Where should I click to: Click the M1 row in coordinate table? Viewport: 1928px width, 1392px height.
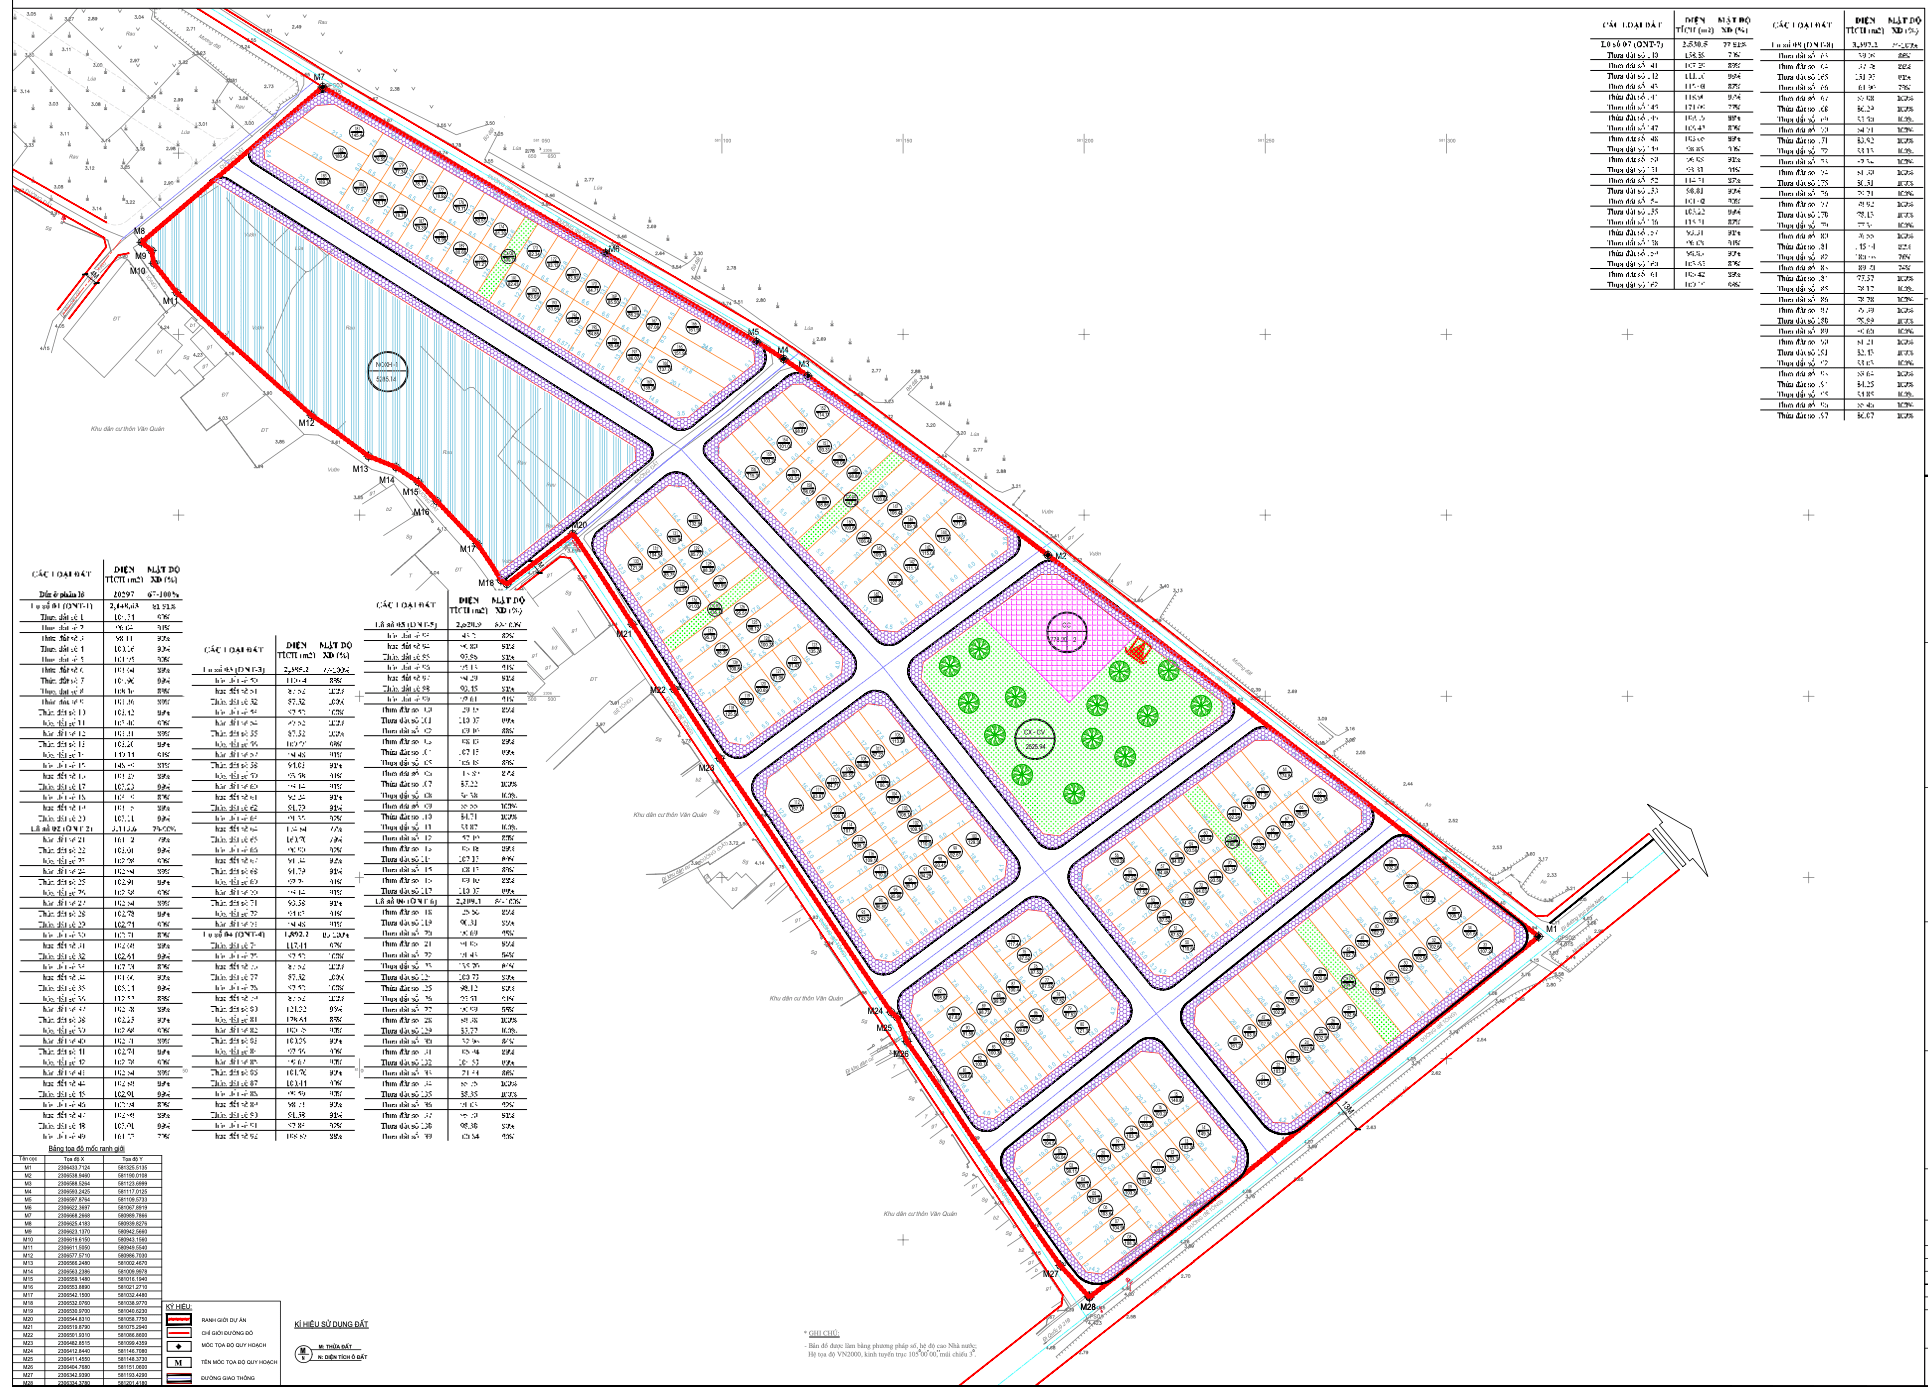(87, 1168)
